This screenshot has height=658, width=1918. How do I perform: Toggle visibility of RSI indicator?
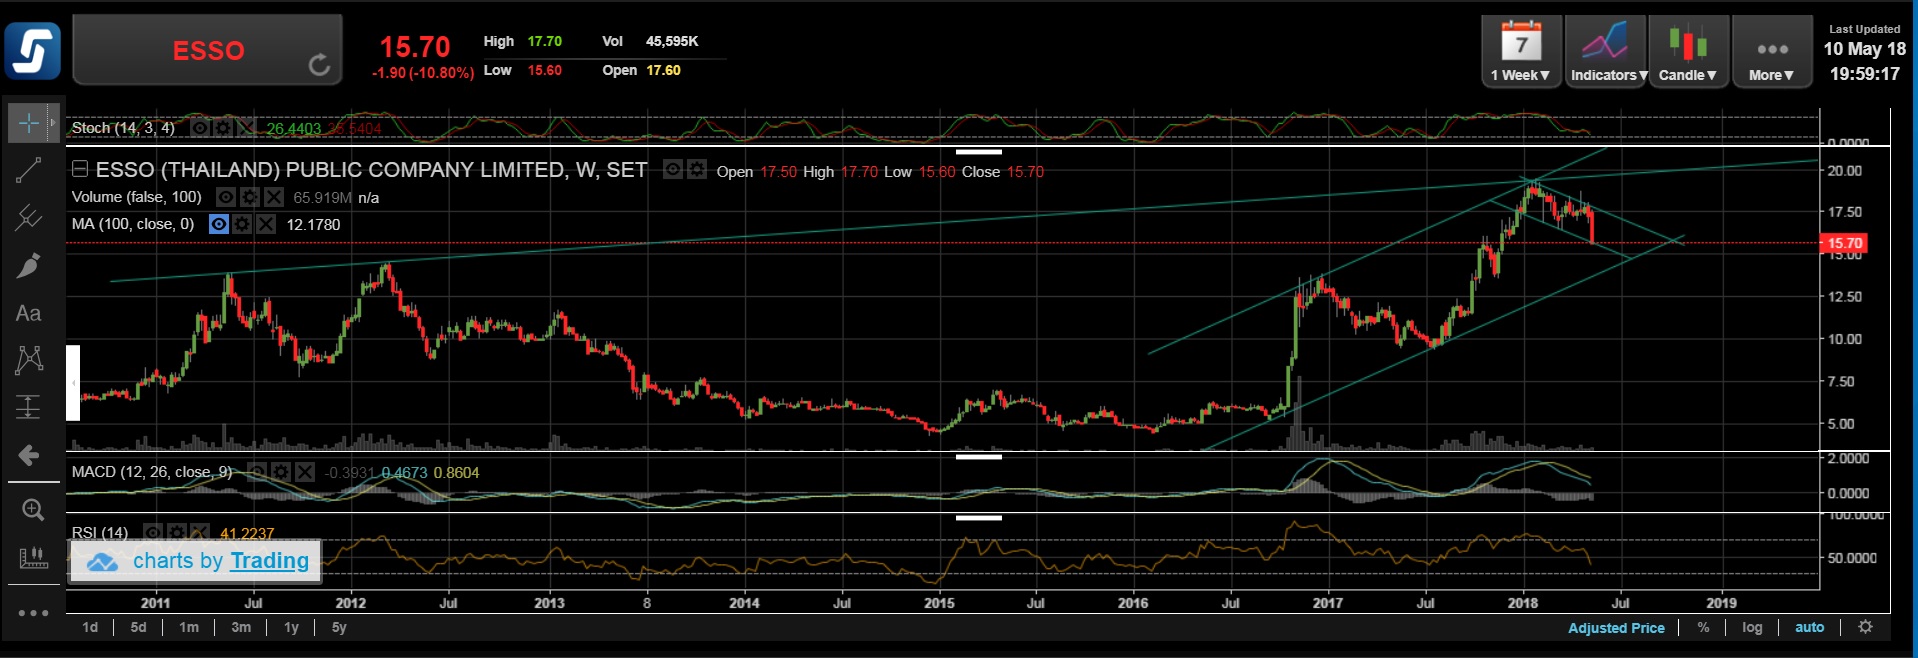tap(152, 532)
